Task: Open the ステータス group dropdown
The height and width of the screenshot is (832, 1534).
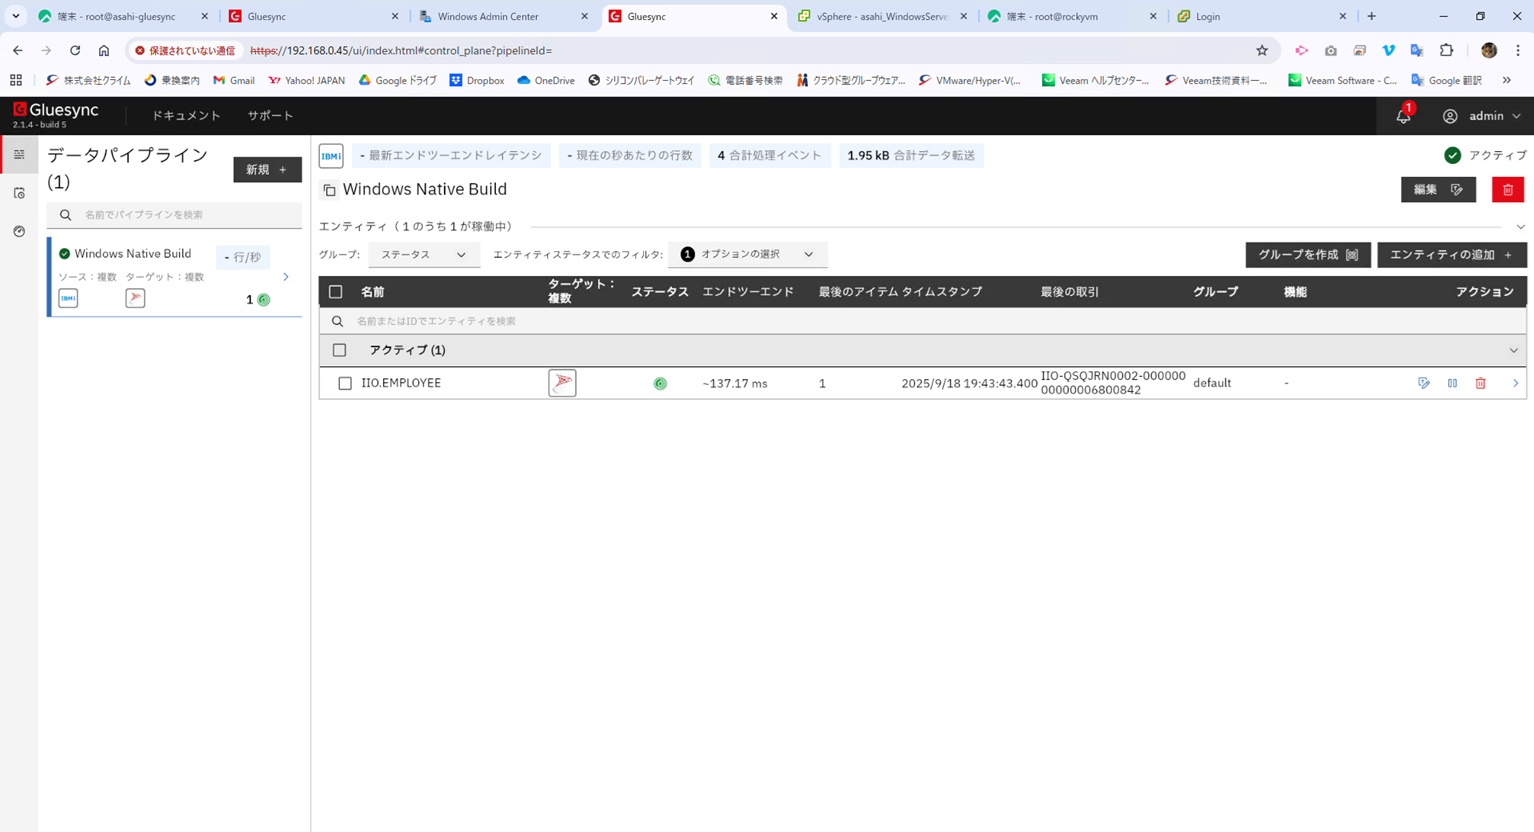Action: (423, 255)
